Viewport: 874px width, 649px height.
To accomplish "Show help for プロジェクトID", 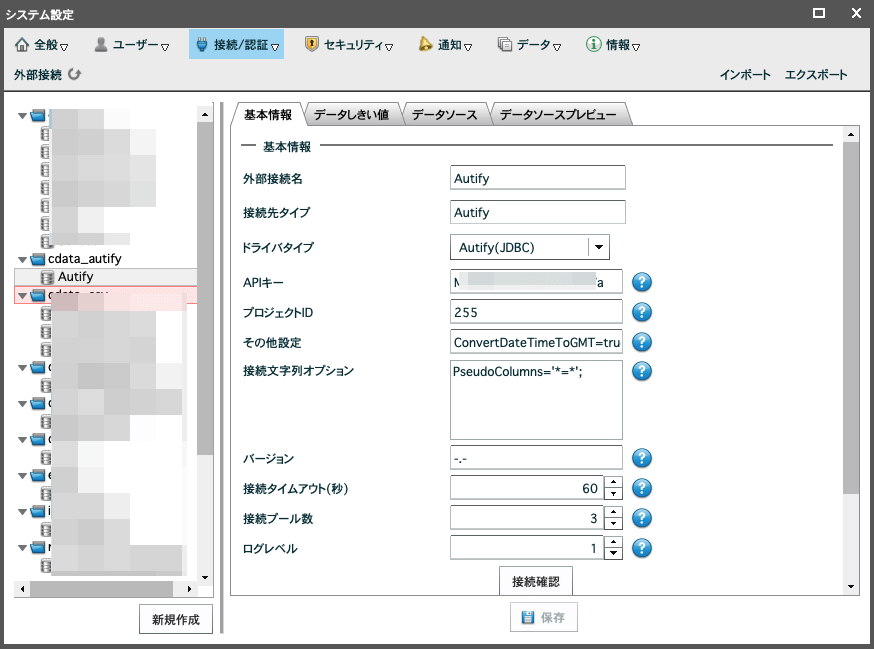I will coord(642,312).
